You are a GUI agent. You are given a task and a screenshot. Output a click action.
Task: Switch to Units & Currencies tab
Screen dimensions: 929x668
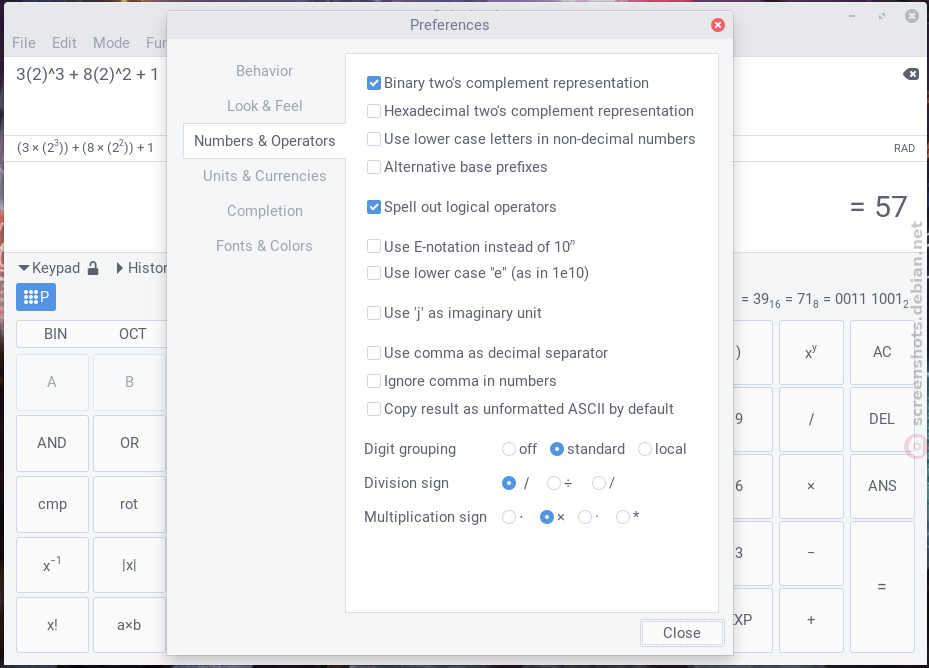tap(264, 176)
